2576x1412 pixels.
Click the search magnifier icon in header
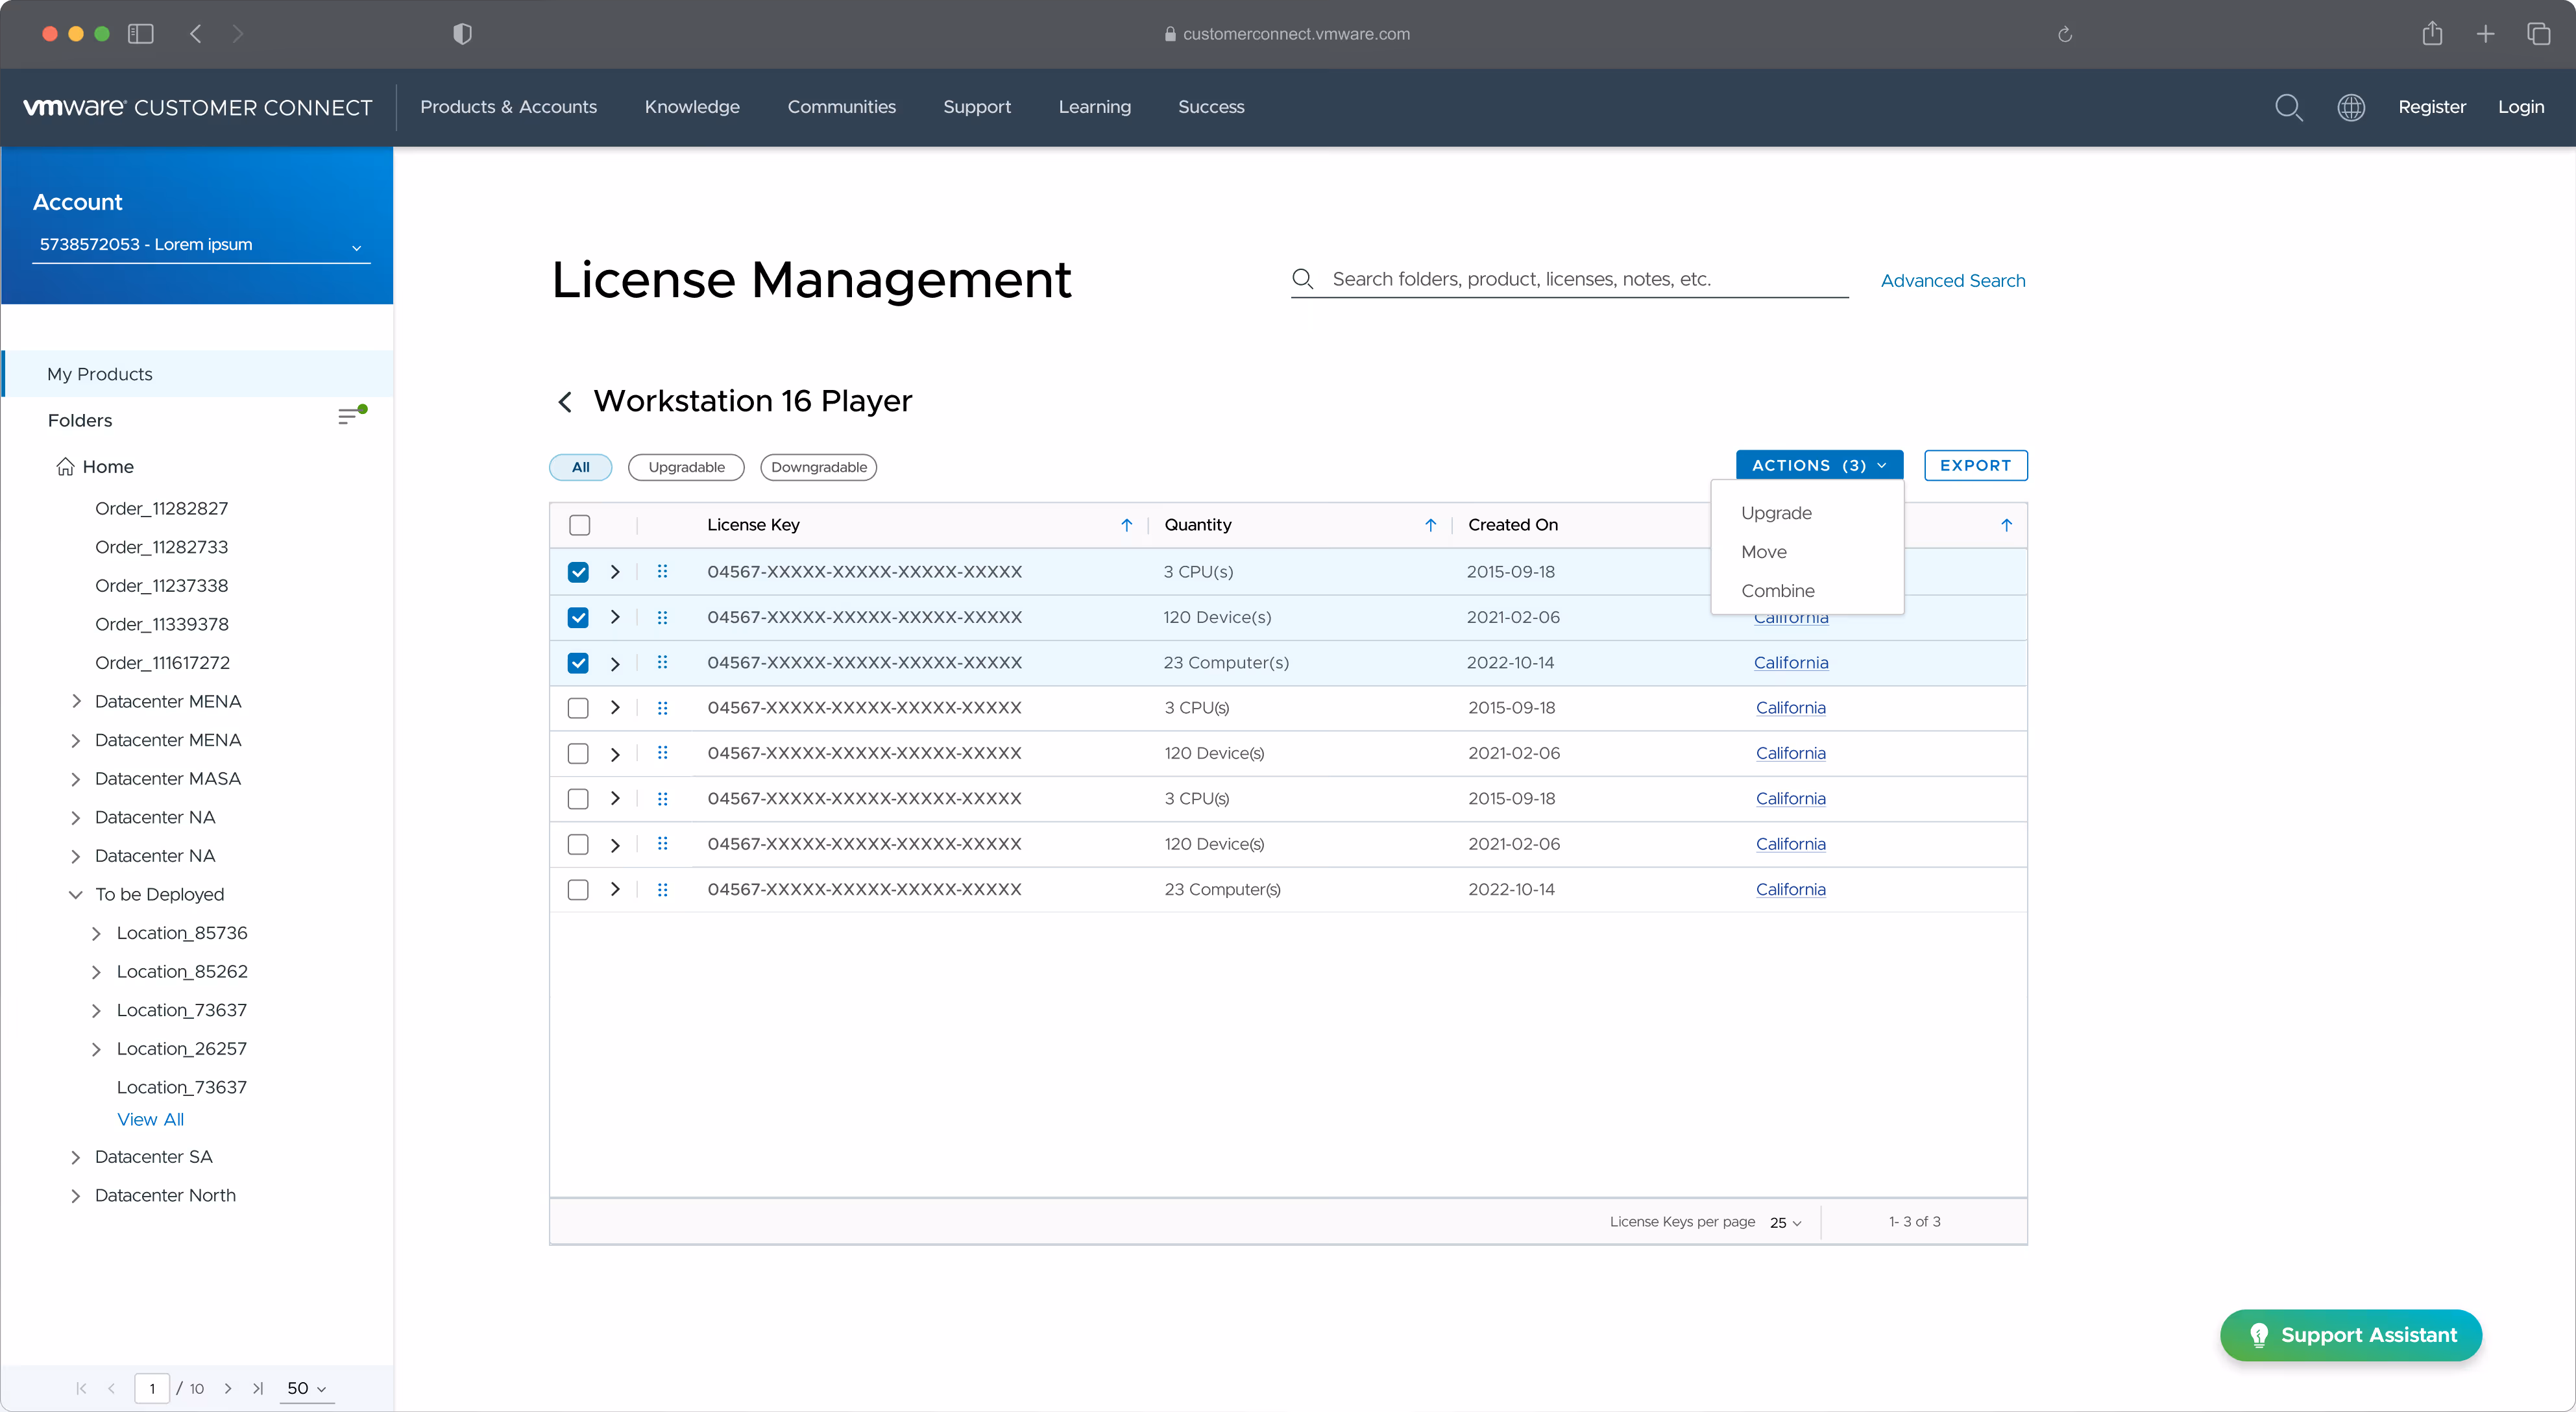[x=2288, y=107]
